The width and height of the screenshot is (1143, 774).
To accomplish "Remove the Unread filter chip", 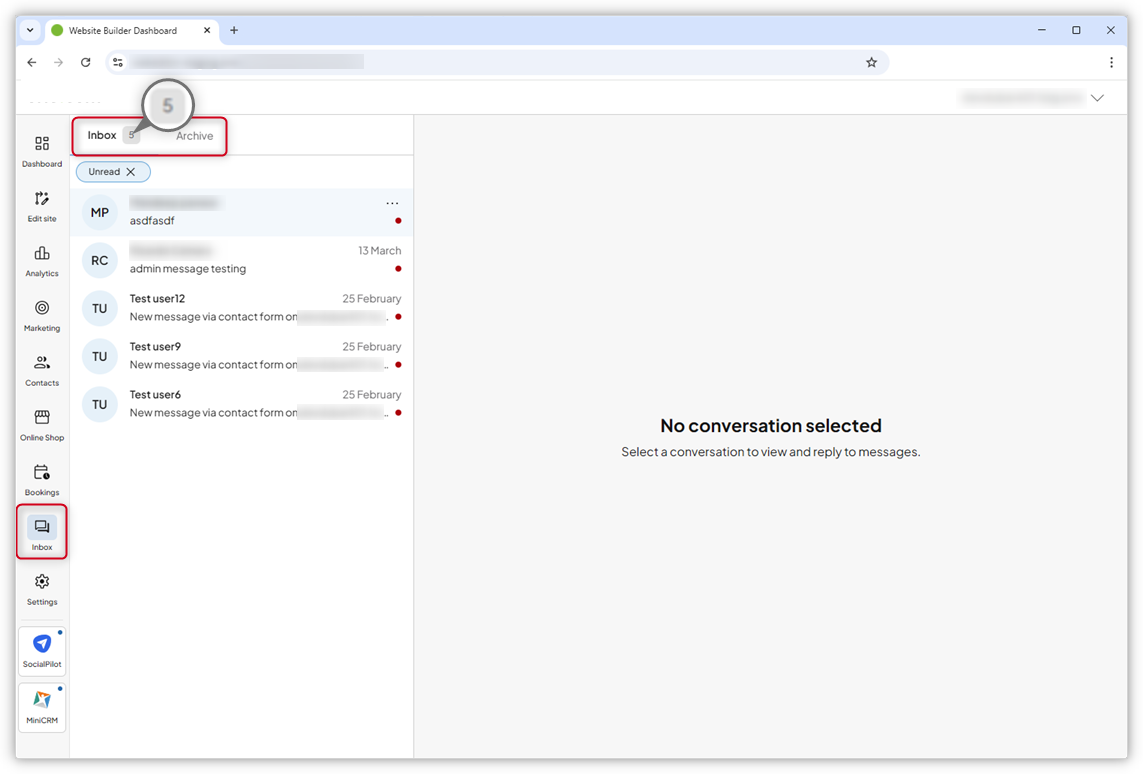I will pos(130,171).
